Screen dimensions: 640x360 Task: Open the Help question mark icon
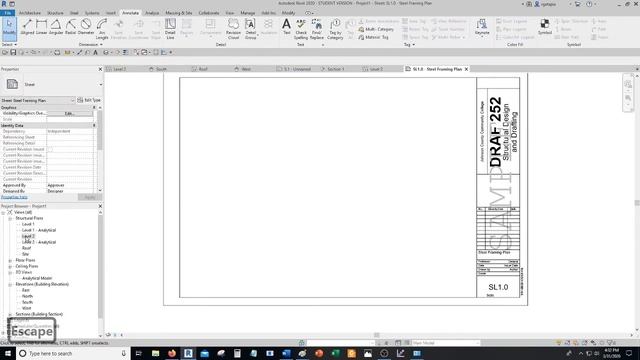pyautogui.click(x=589, y=4)
